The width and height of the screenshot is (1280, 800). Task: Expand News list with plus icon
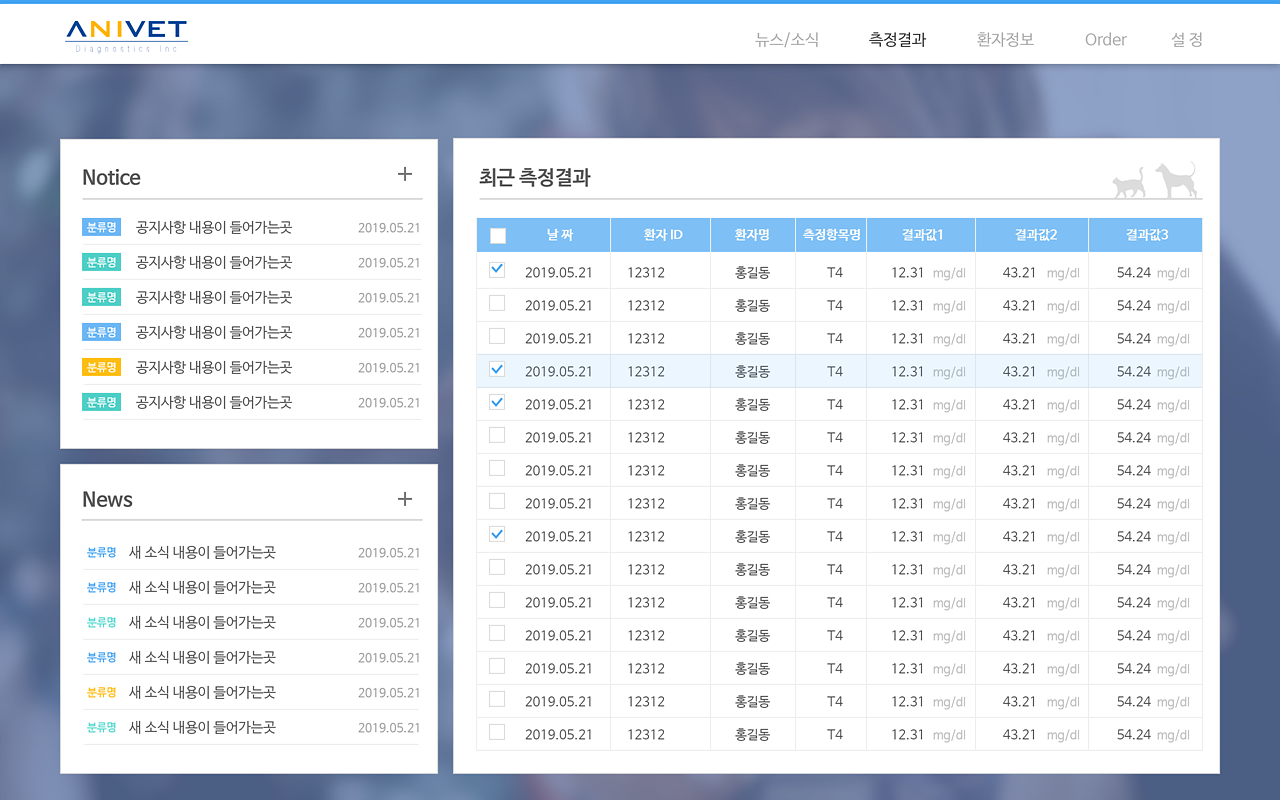[x=405, y=499]
